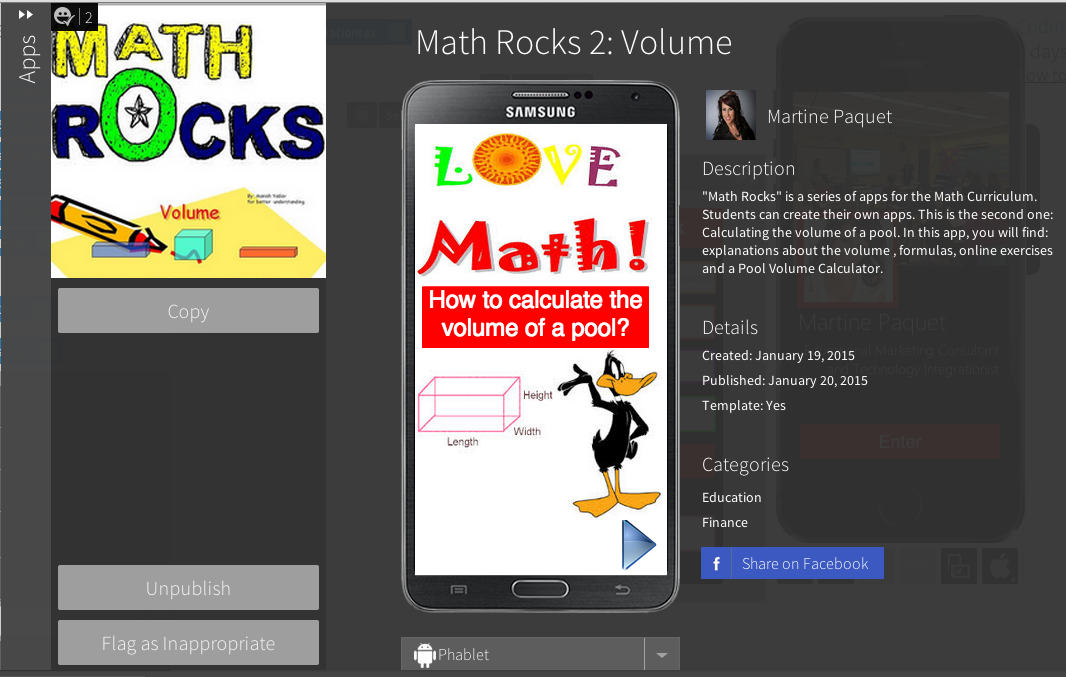This screenshot has width=1066, height=677.
Task: Click the Daffy Duck image in preview
Action: [x=609, y=434]
